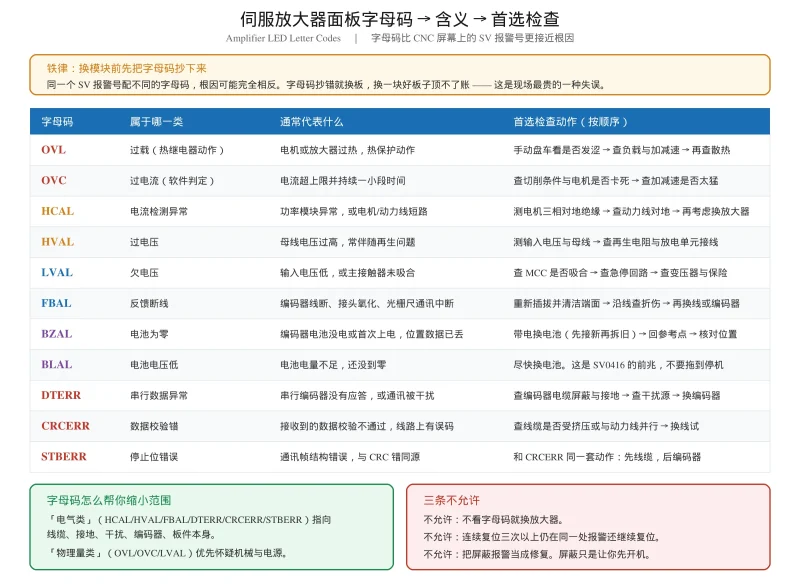The height and width of the screenshot is (587, 800).
Task: Click the 「电气类」 explanation line
Action: [x=189, y=527]
